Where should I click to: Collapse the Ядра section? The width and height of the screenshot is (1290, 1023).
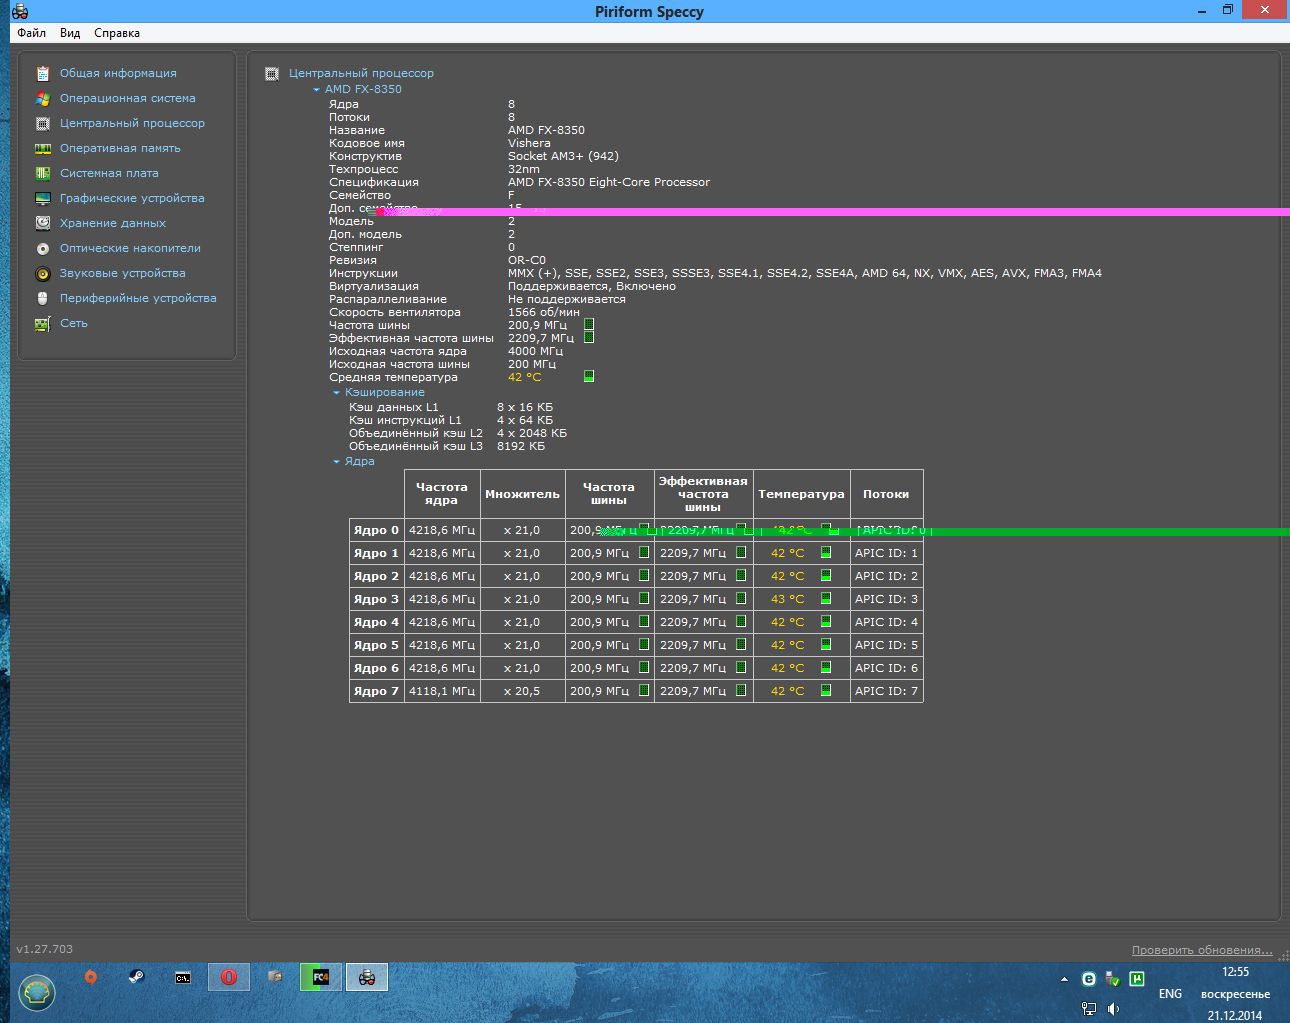(x=336, y=462)
